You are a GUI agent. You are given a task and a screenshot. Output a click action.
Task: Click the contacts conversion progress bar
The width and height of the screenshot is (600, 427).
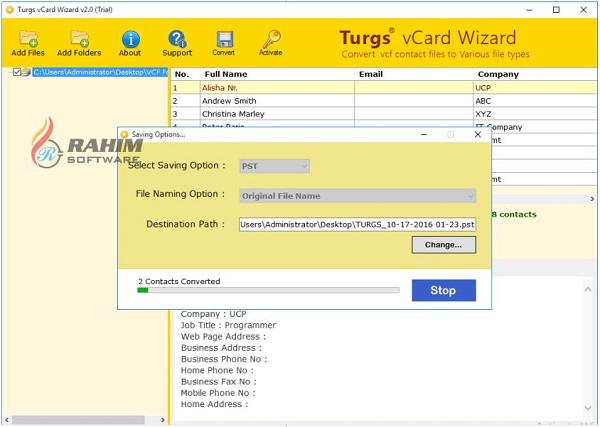[x=268, y=290]
